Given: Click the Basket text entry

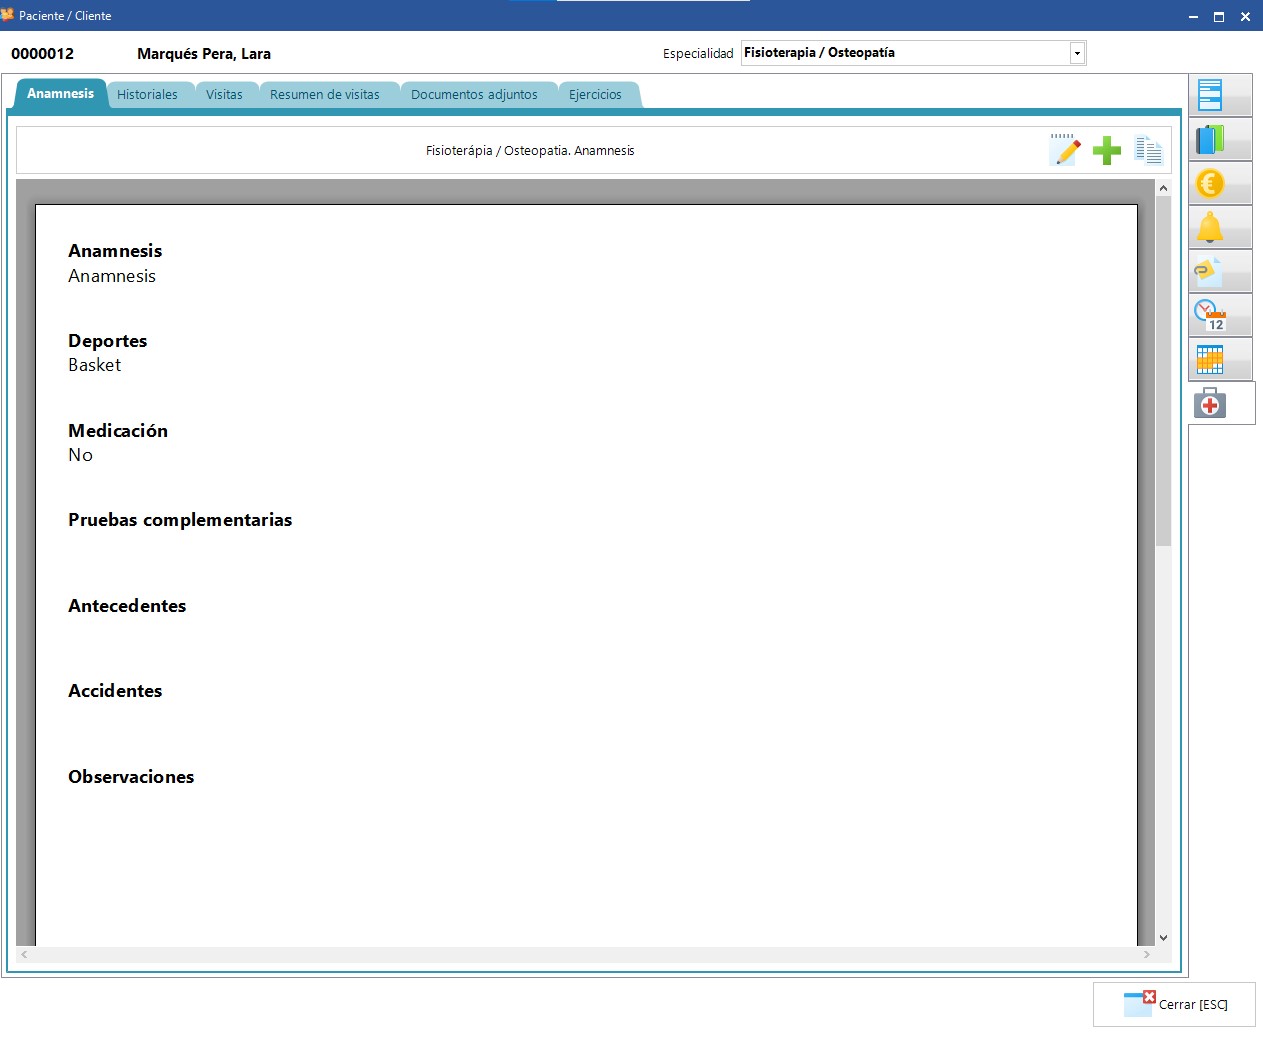Looking at the screenshot, I should (94, 365).
